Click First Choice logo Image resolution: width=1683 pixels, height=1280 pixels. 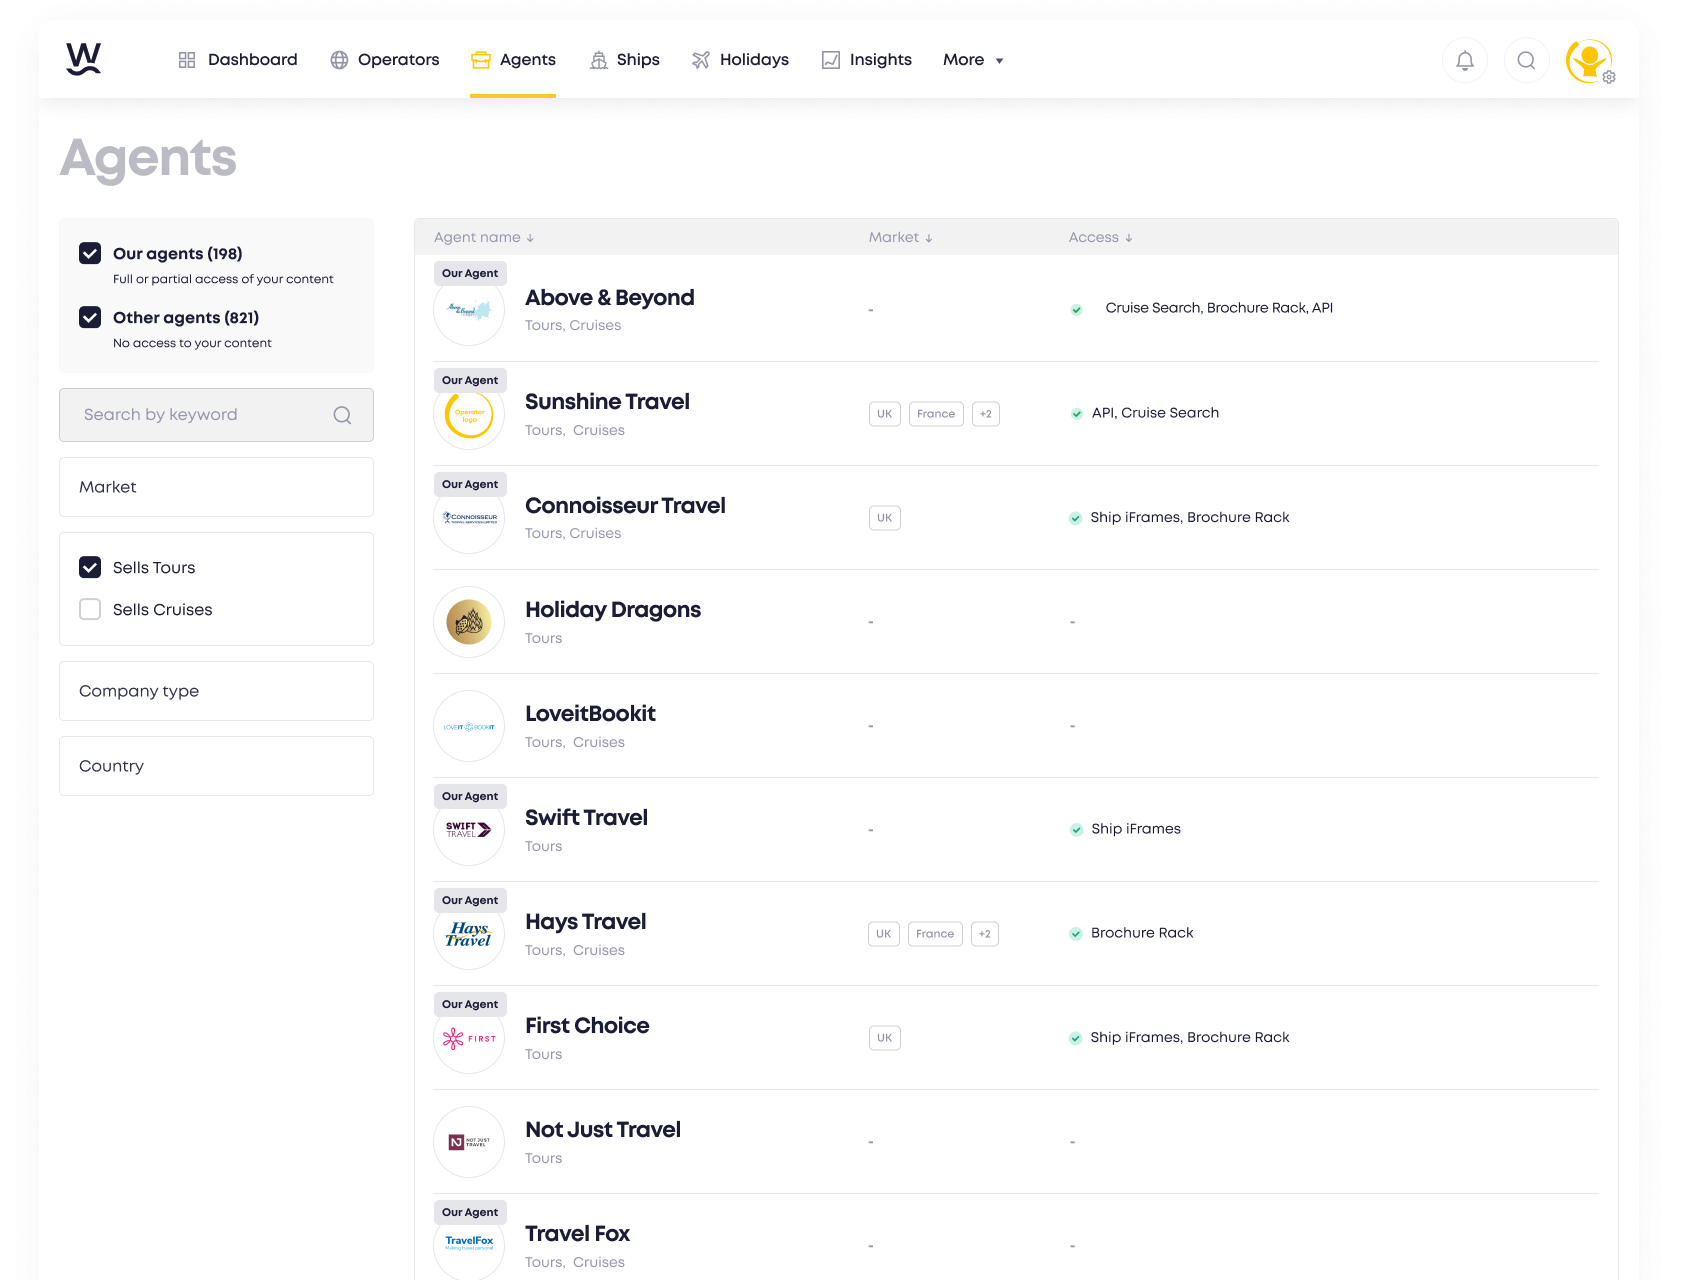pyautogui.click(x=469, y=1038)
